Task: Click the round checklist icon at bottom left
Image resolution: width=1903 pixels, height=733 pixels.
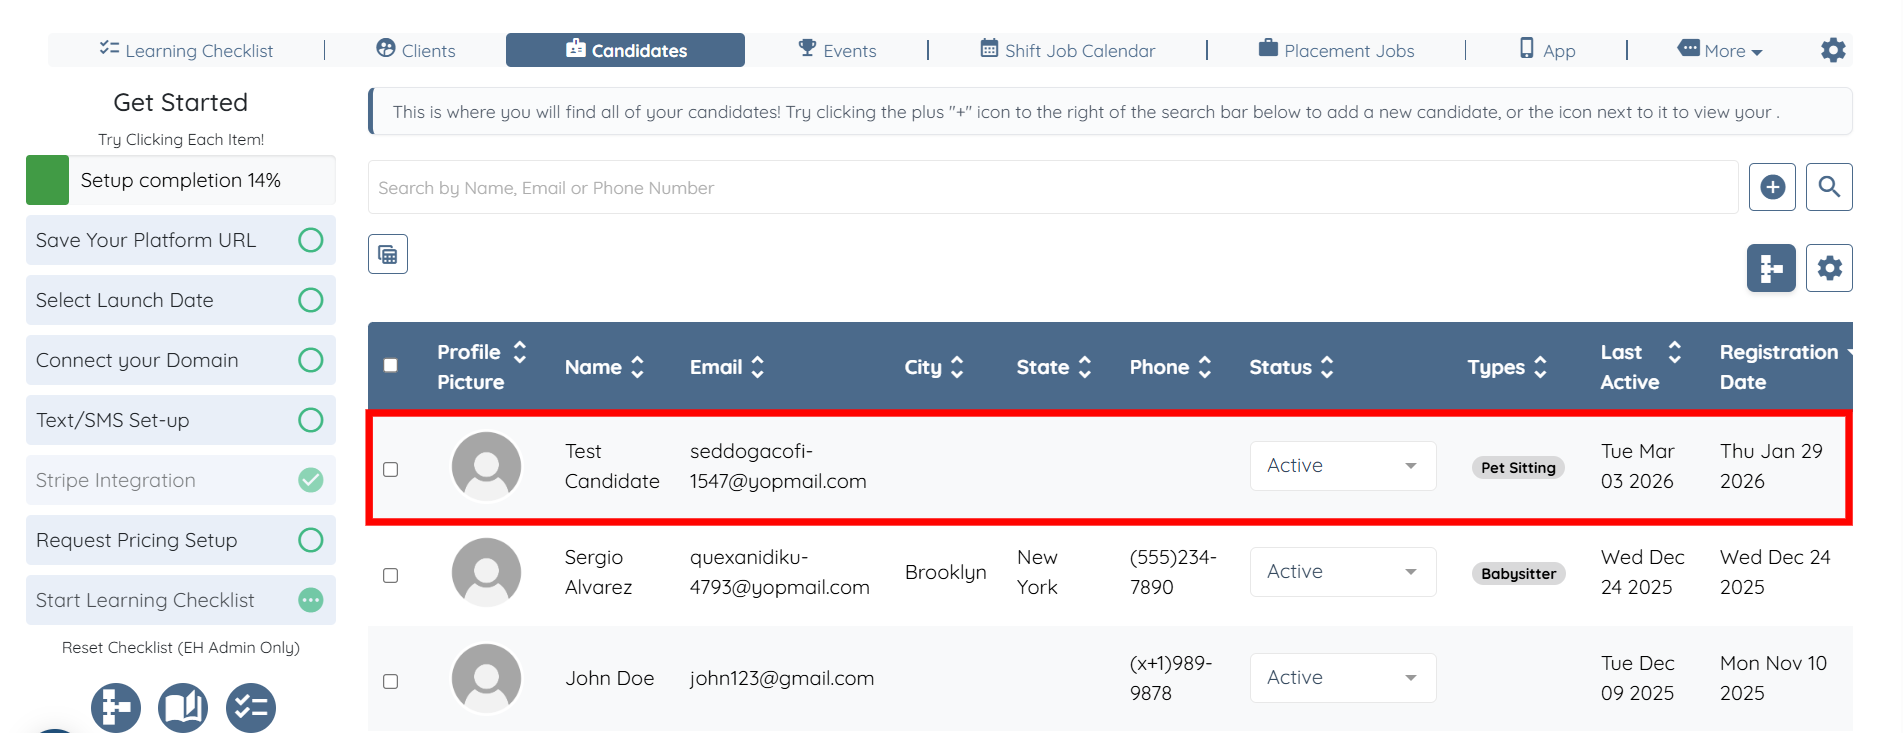Action: (x=250, y=708)
